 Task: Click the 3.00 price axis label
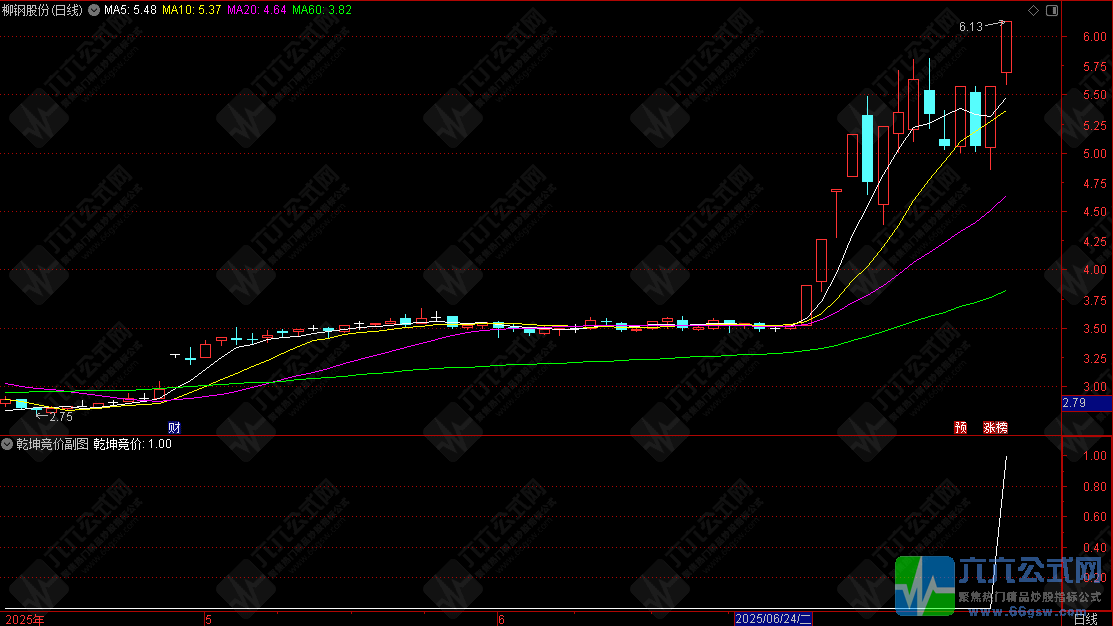coord(1095,388)
